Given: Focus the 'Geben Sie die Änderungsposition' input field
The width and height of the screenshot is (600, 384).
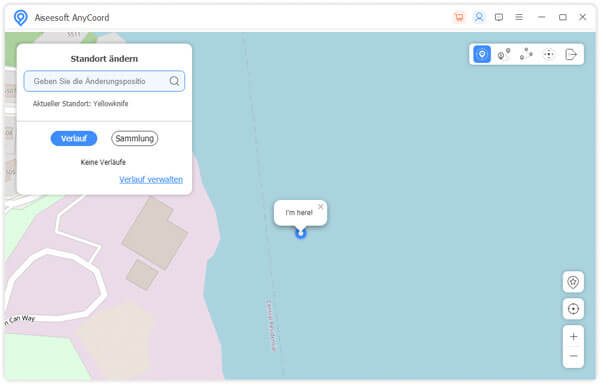Looking at the screenshot, I should pyautogui.click(x=104, y=81).
